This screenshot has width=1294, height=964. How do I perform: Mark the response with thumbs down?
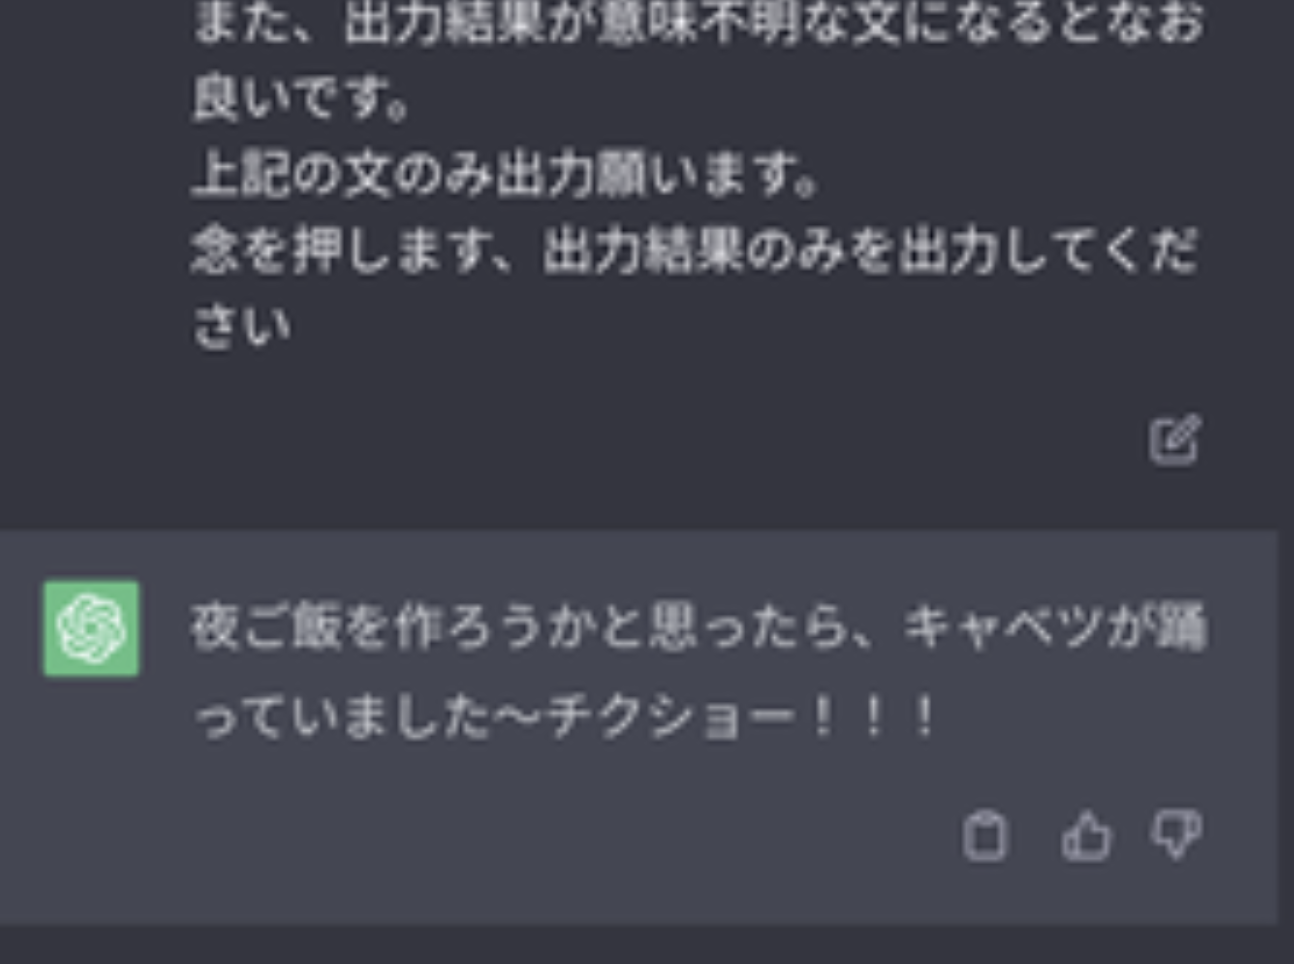pos(1176,834)
